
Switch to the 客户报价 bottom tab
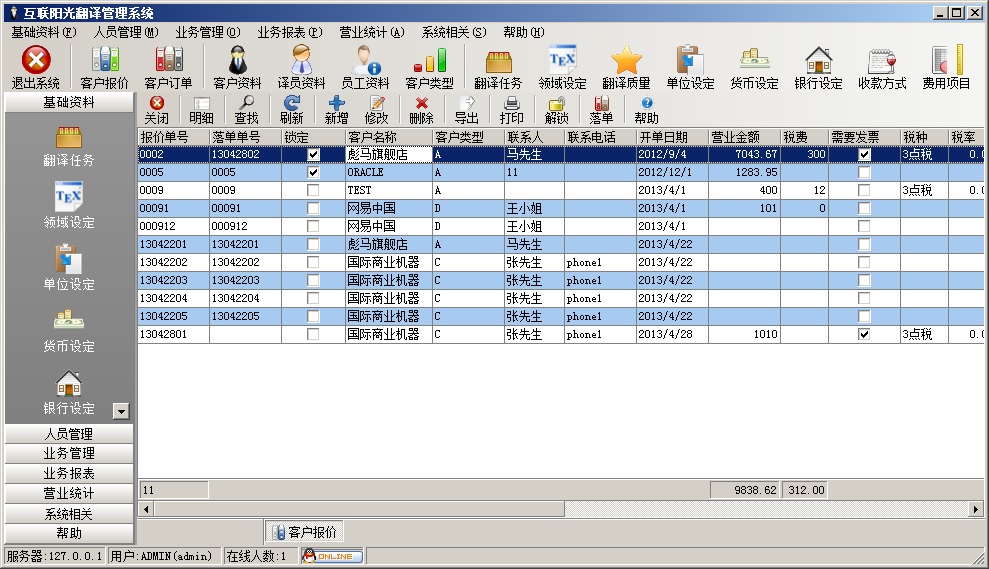point(304,532)
